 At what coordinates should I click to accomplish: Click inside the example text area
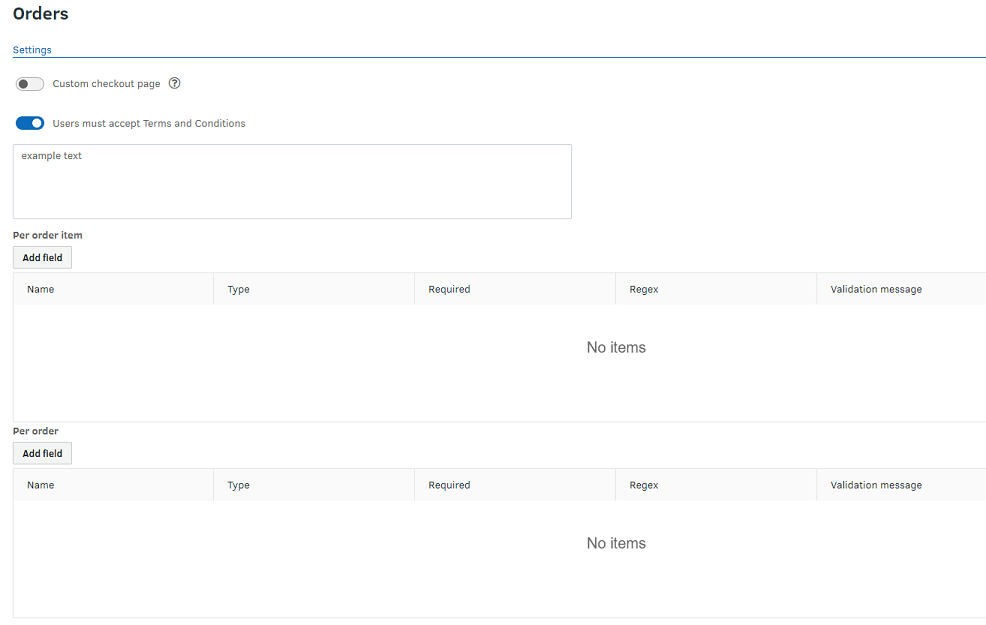pos(292,182)
